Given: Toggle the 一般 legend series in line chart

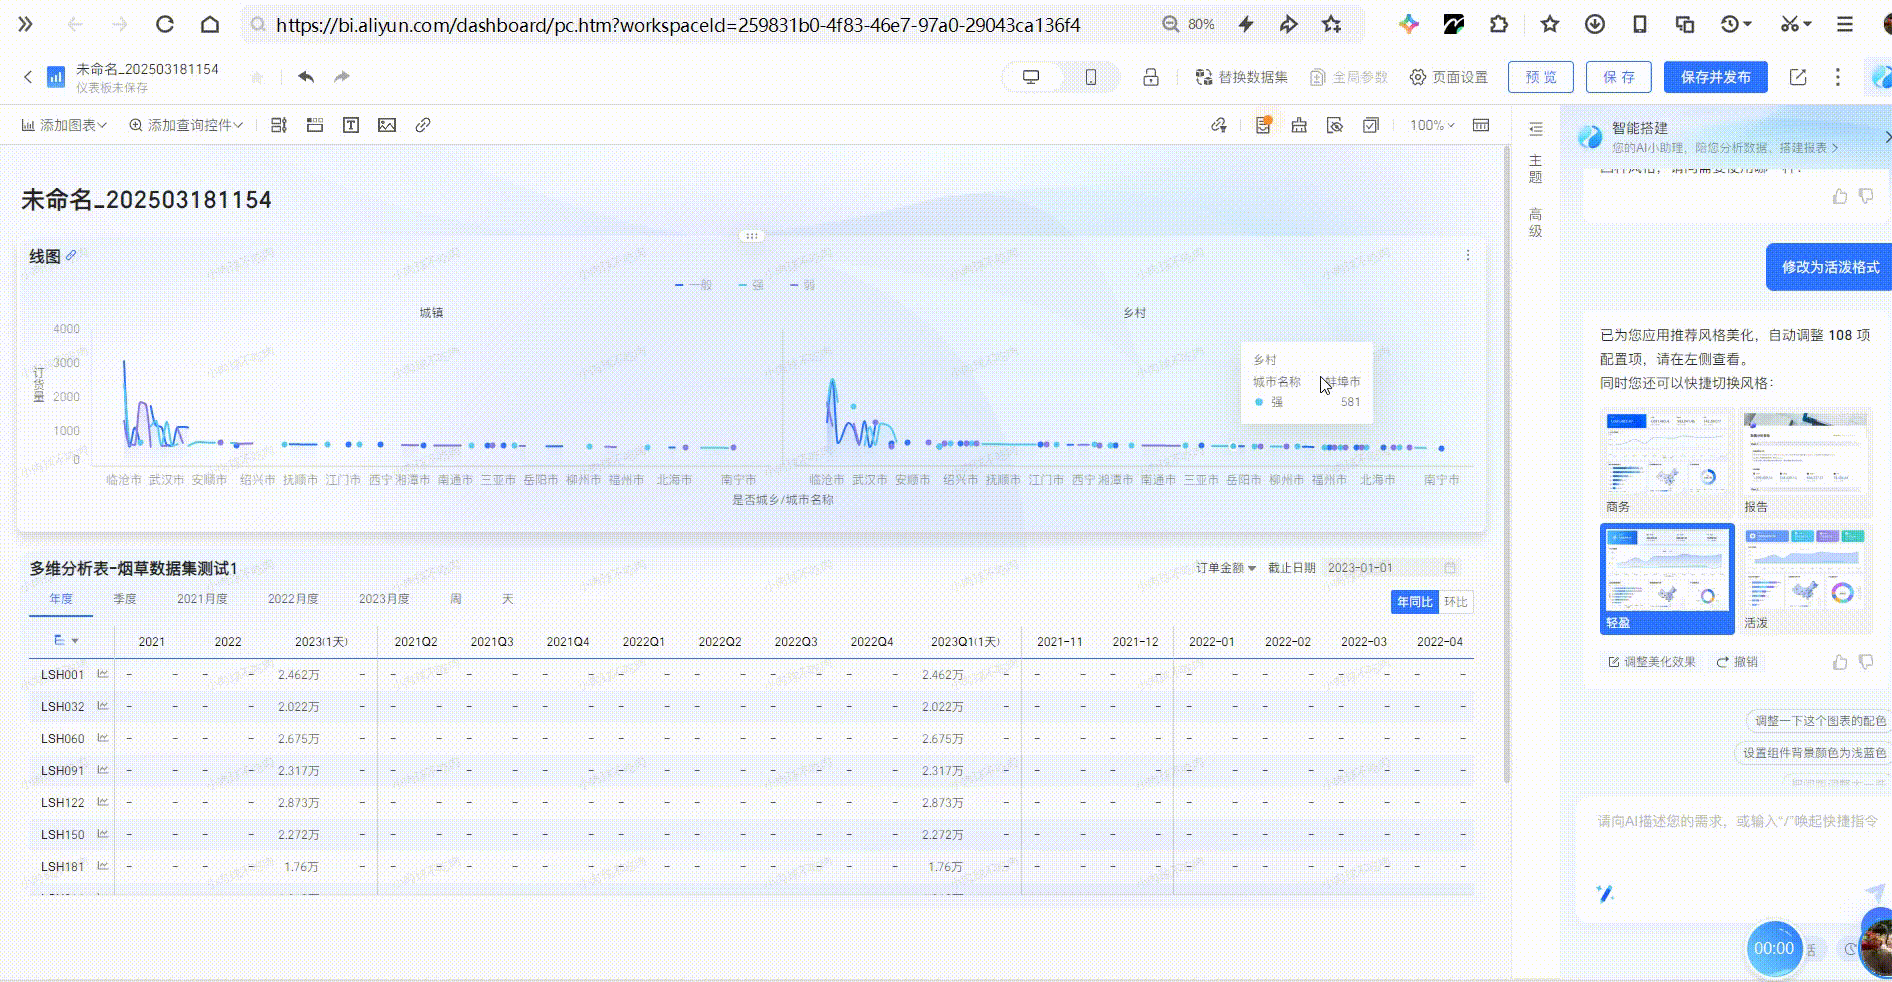Looking at the screenshot, I should [694, 285].
